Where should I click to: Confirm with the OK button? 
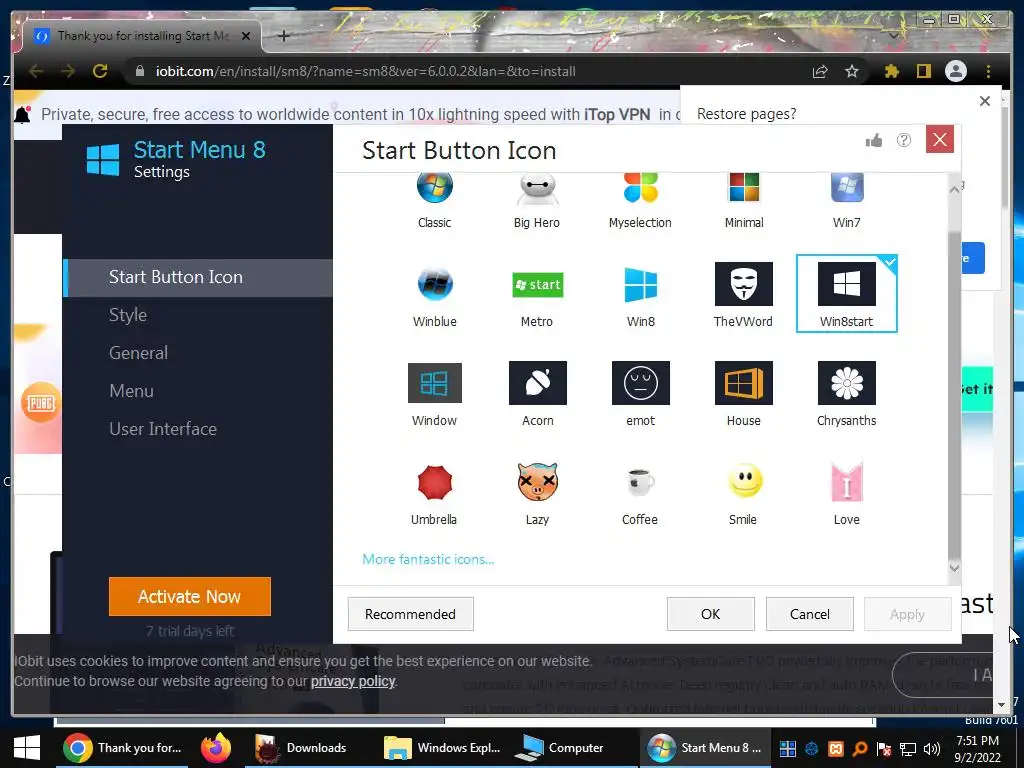711,614
